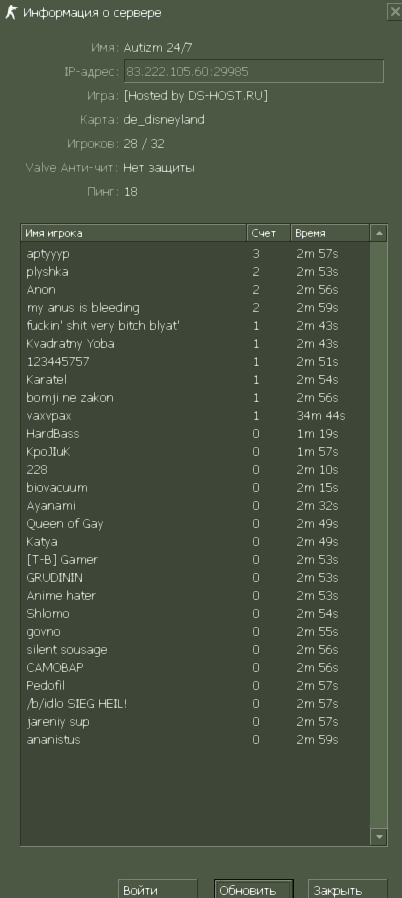Click the scrollbar up arrow

pyautogui.click(x=379, y=233)
